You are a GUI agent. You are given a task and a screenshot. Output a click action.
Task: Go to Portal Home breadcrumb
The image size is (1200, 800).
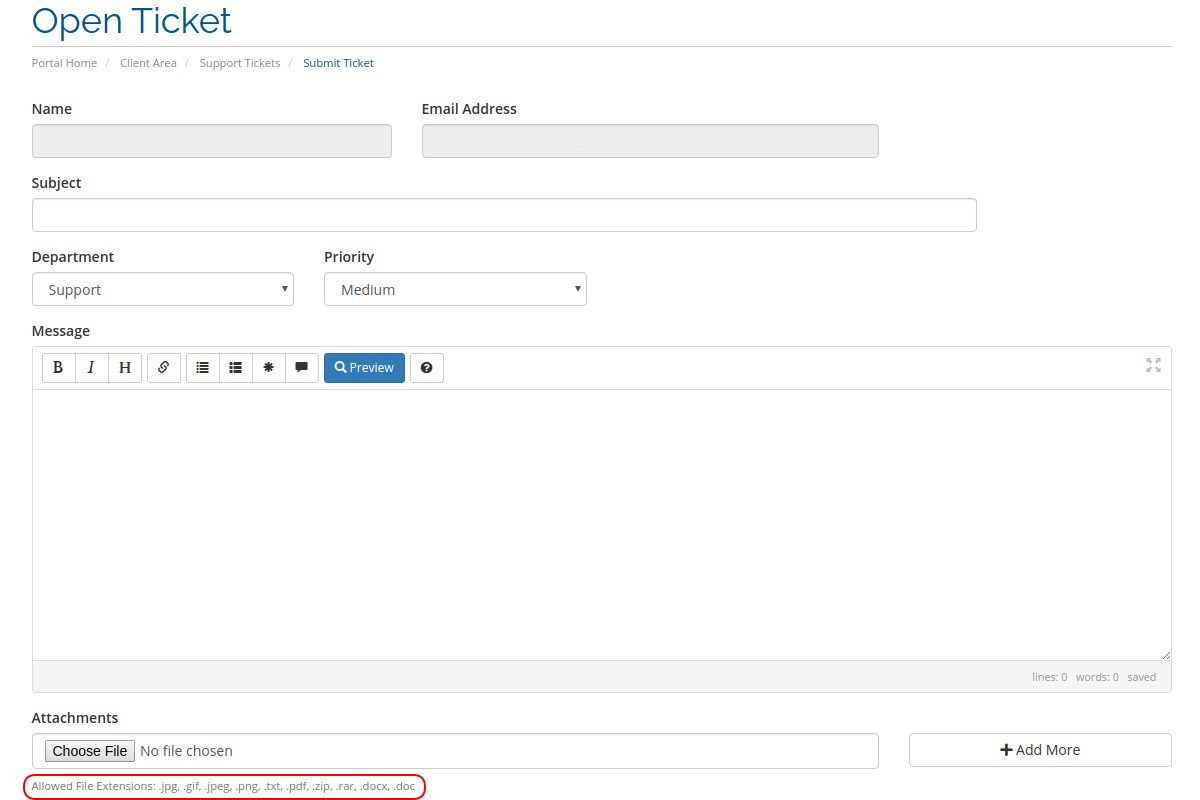coord(64,63)
